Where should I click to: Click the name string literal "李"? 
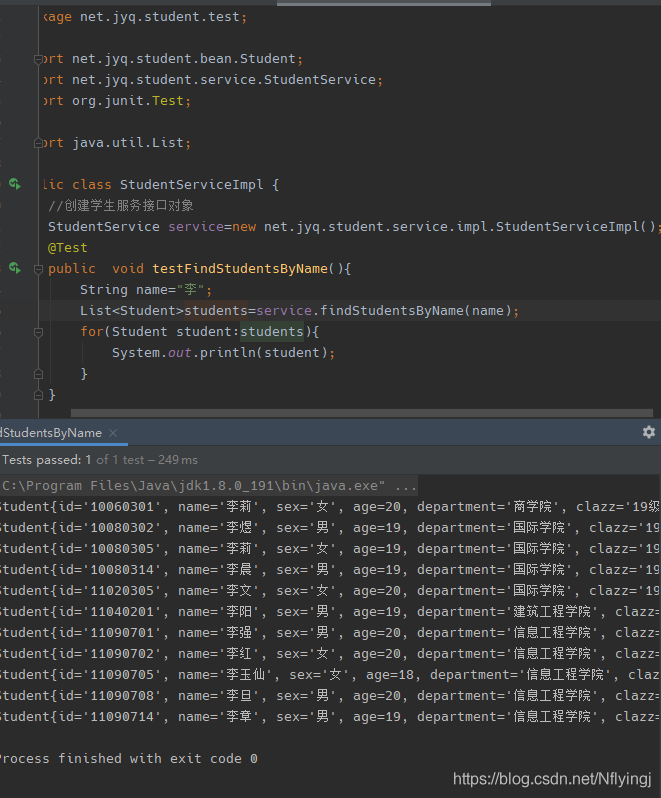click(190, 290)
